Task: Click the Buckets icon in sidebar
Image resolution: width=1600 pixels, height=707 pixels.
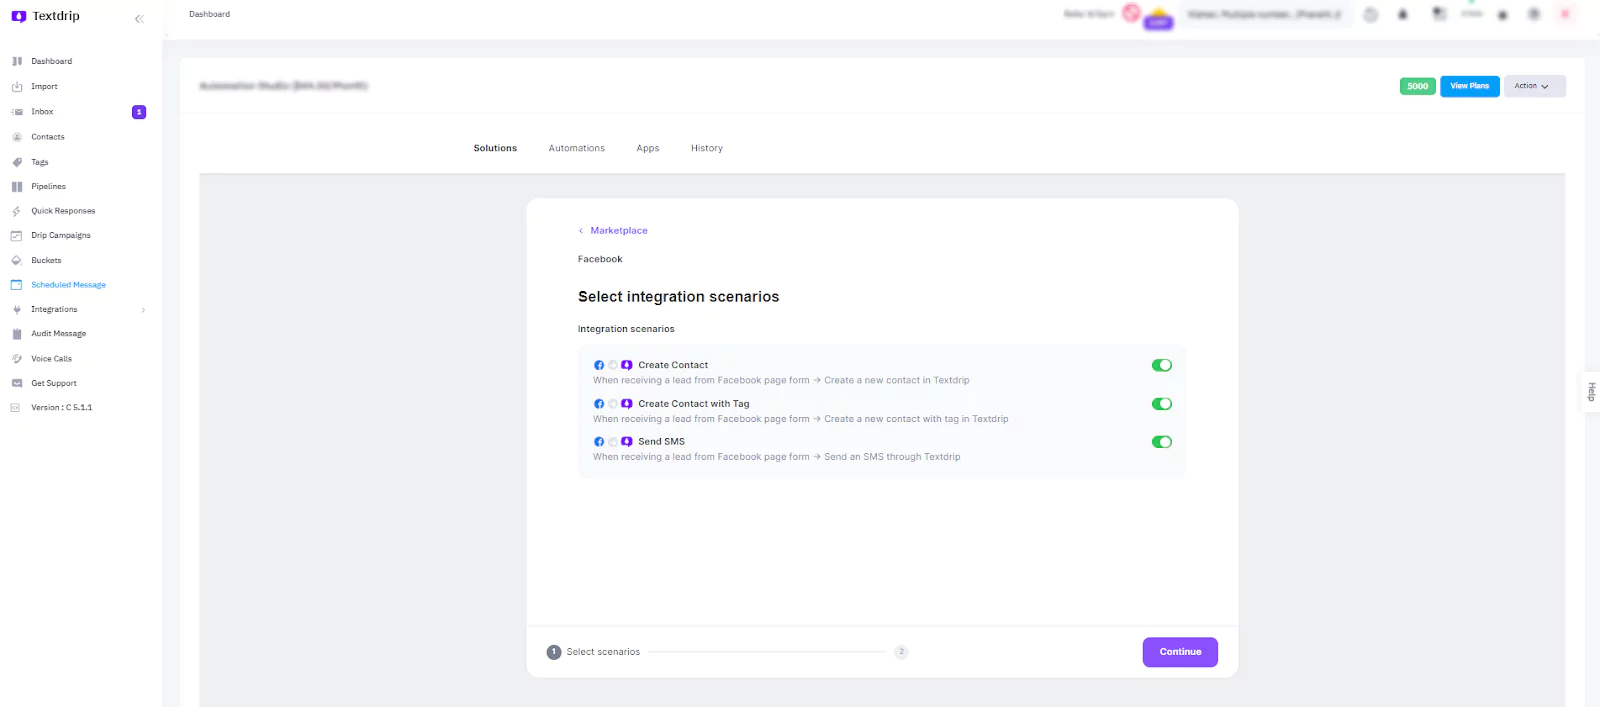Action: [x=17, y=261]
